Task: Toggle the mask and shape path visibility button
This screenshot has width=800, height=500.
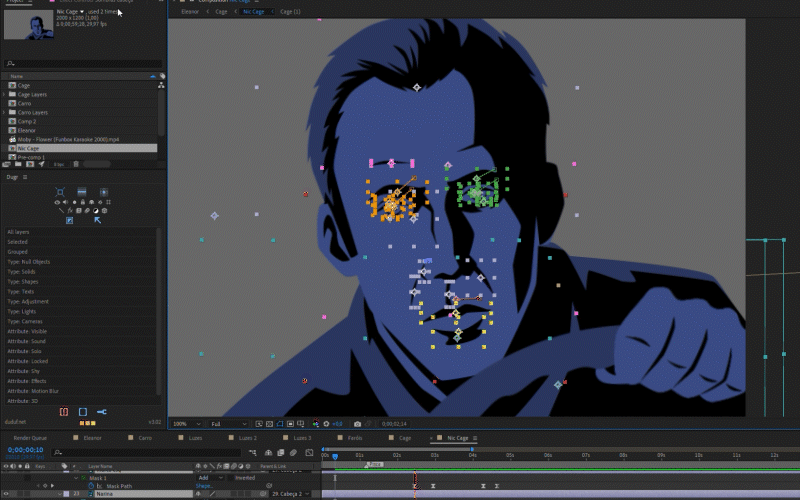Action: 280,424
